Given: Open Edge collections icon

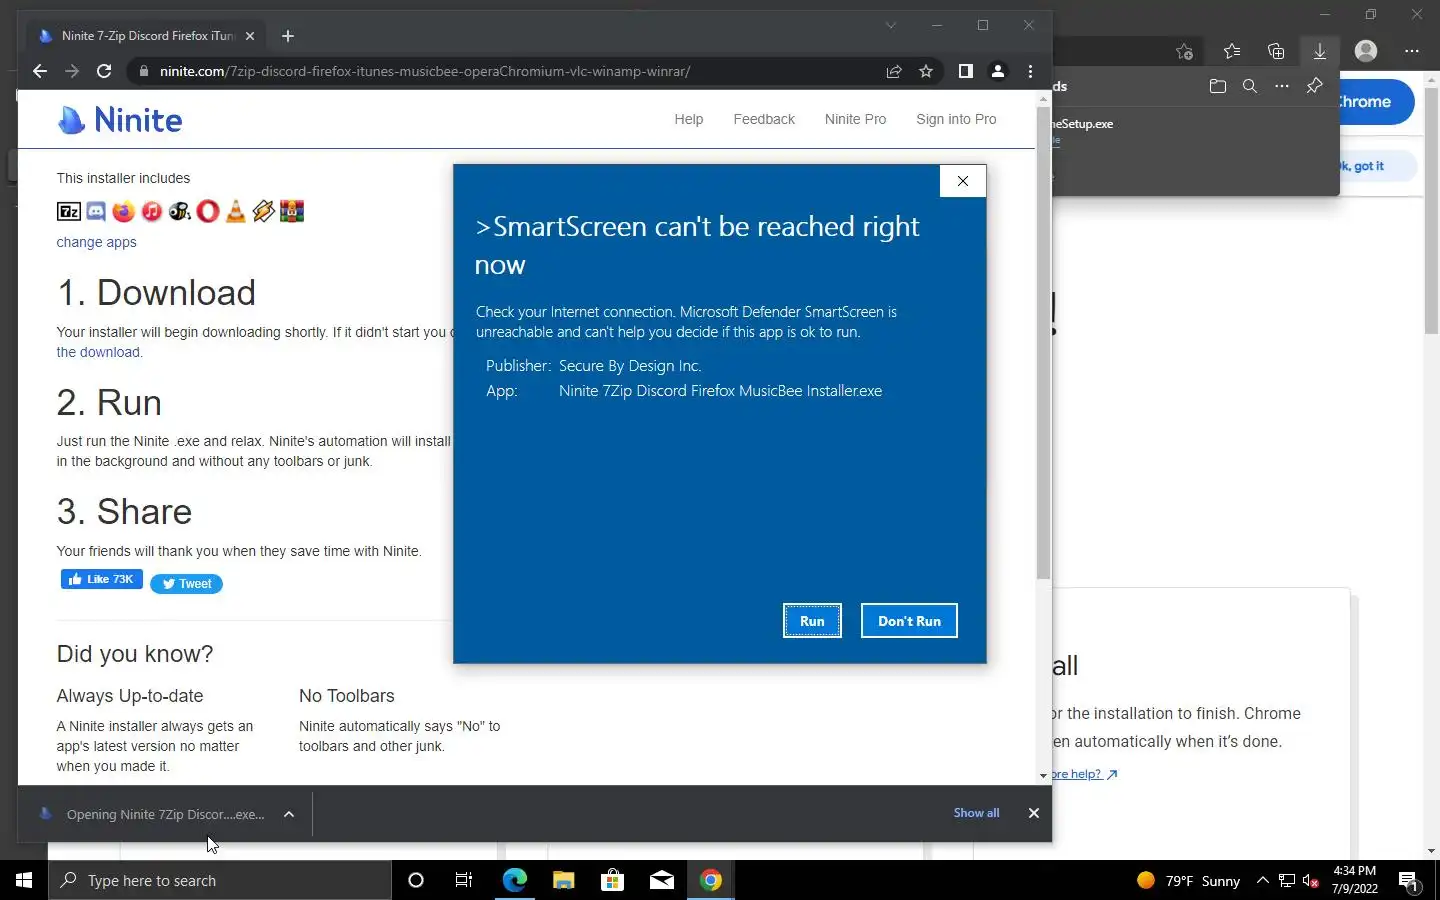Looking at the screenshot, I should pos(1276,51).
